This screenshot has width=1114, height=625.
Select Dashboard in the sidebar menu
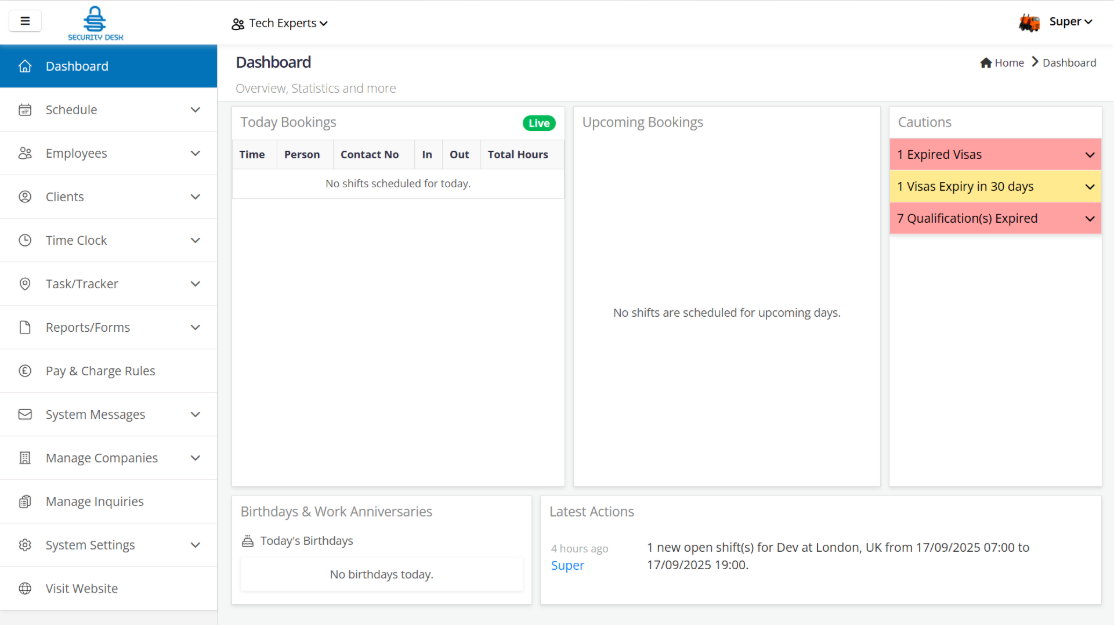75,66
